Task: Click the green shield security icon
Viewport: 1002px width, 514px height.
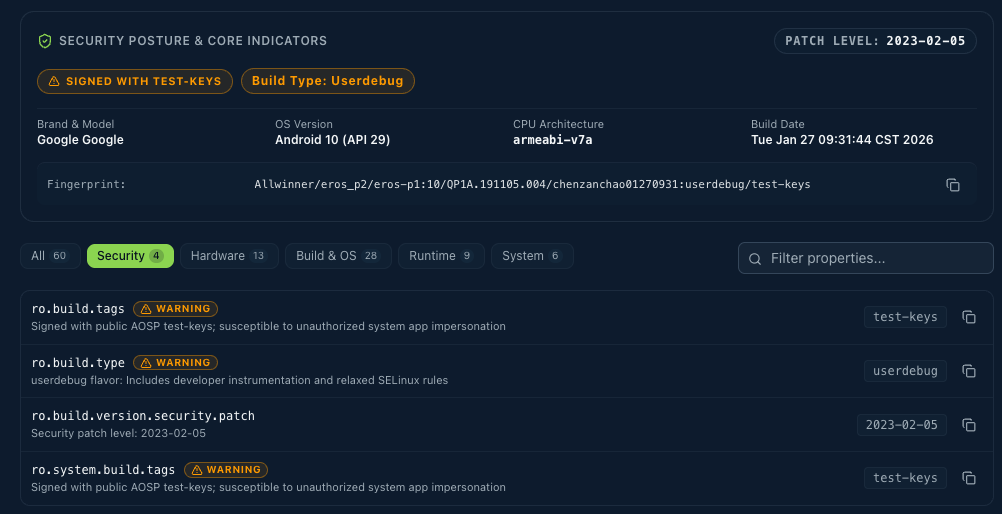Action: coord(45,41)
